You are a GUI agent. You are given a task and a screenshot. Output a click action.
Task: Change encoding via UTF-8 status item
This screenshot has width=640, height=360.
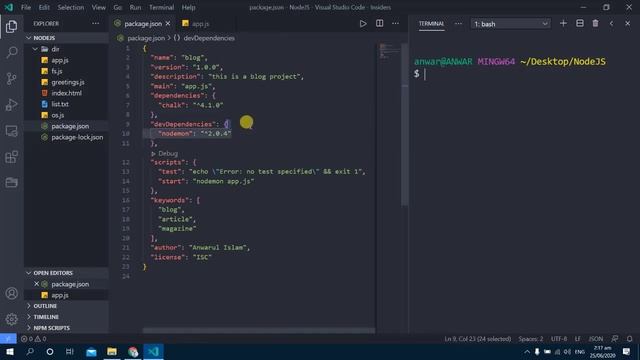point(559,339)
